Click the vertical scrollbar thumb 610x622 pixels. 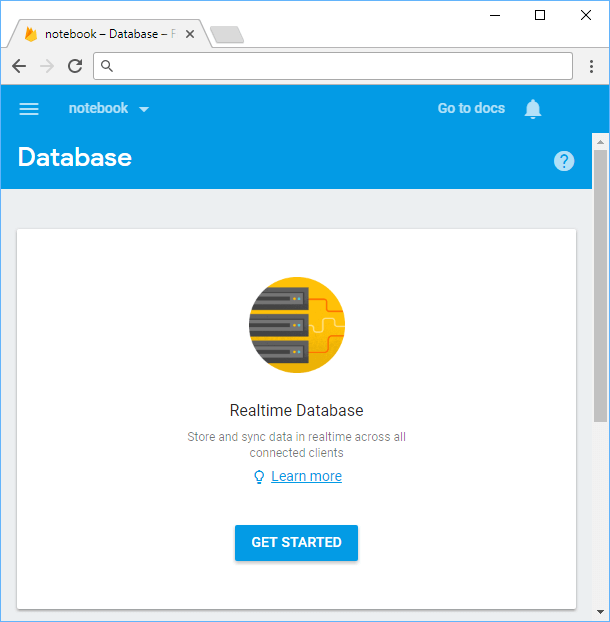[x=600, y=286]
